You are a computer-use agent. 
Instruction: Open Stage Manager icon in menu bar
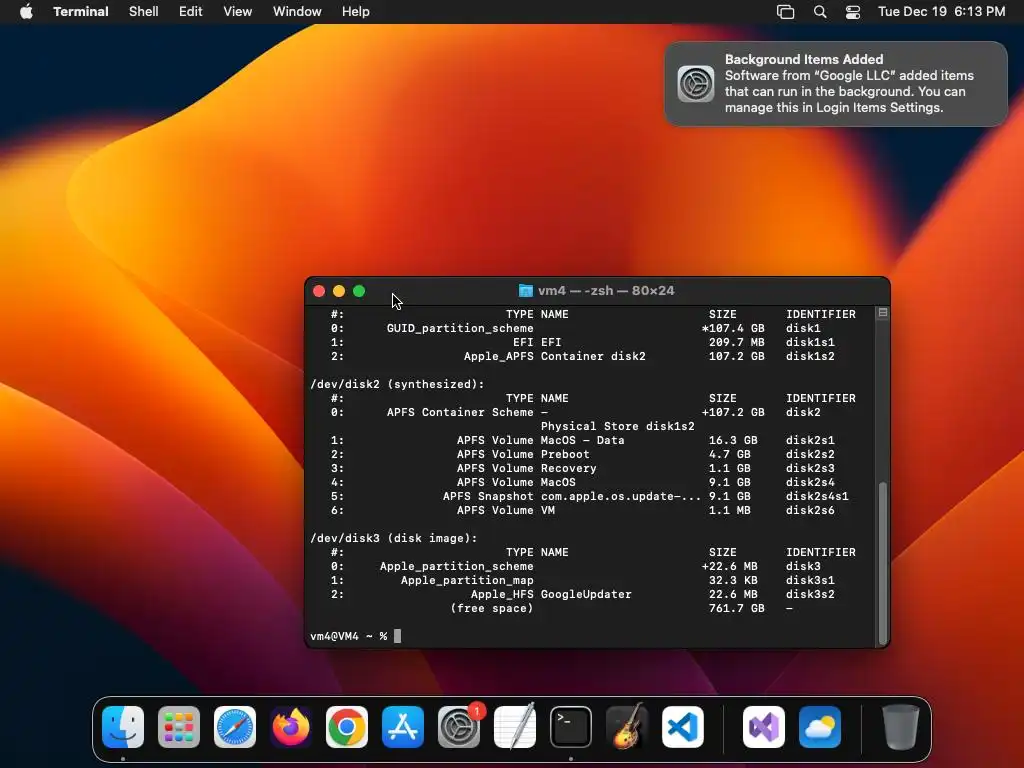pyautogui.click(x=786, y=12)
